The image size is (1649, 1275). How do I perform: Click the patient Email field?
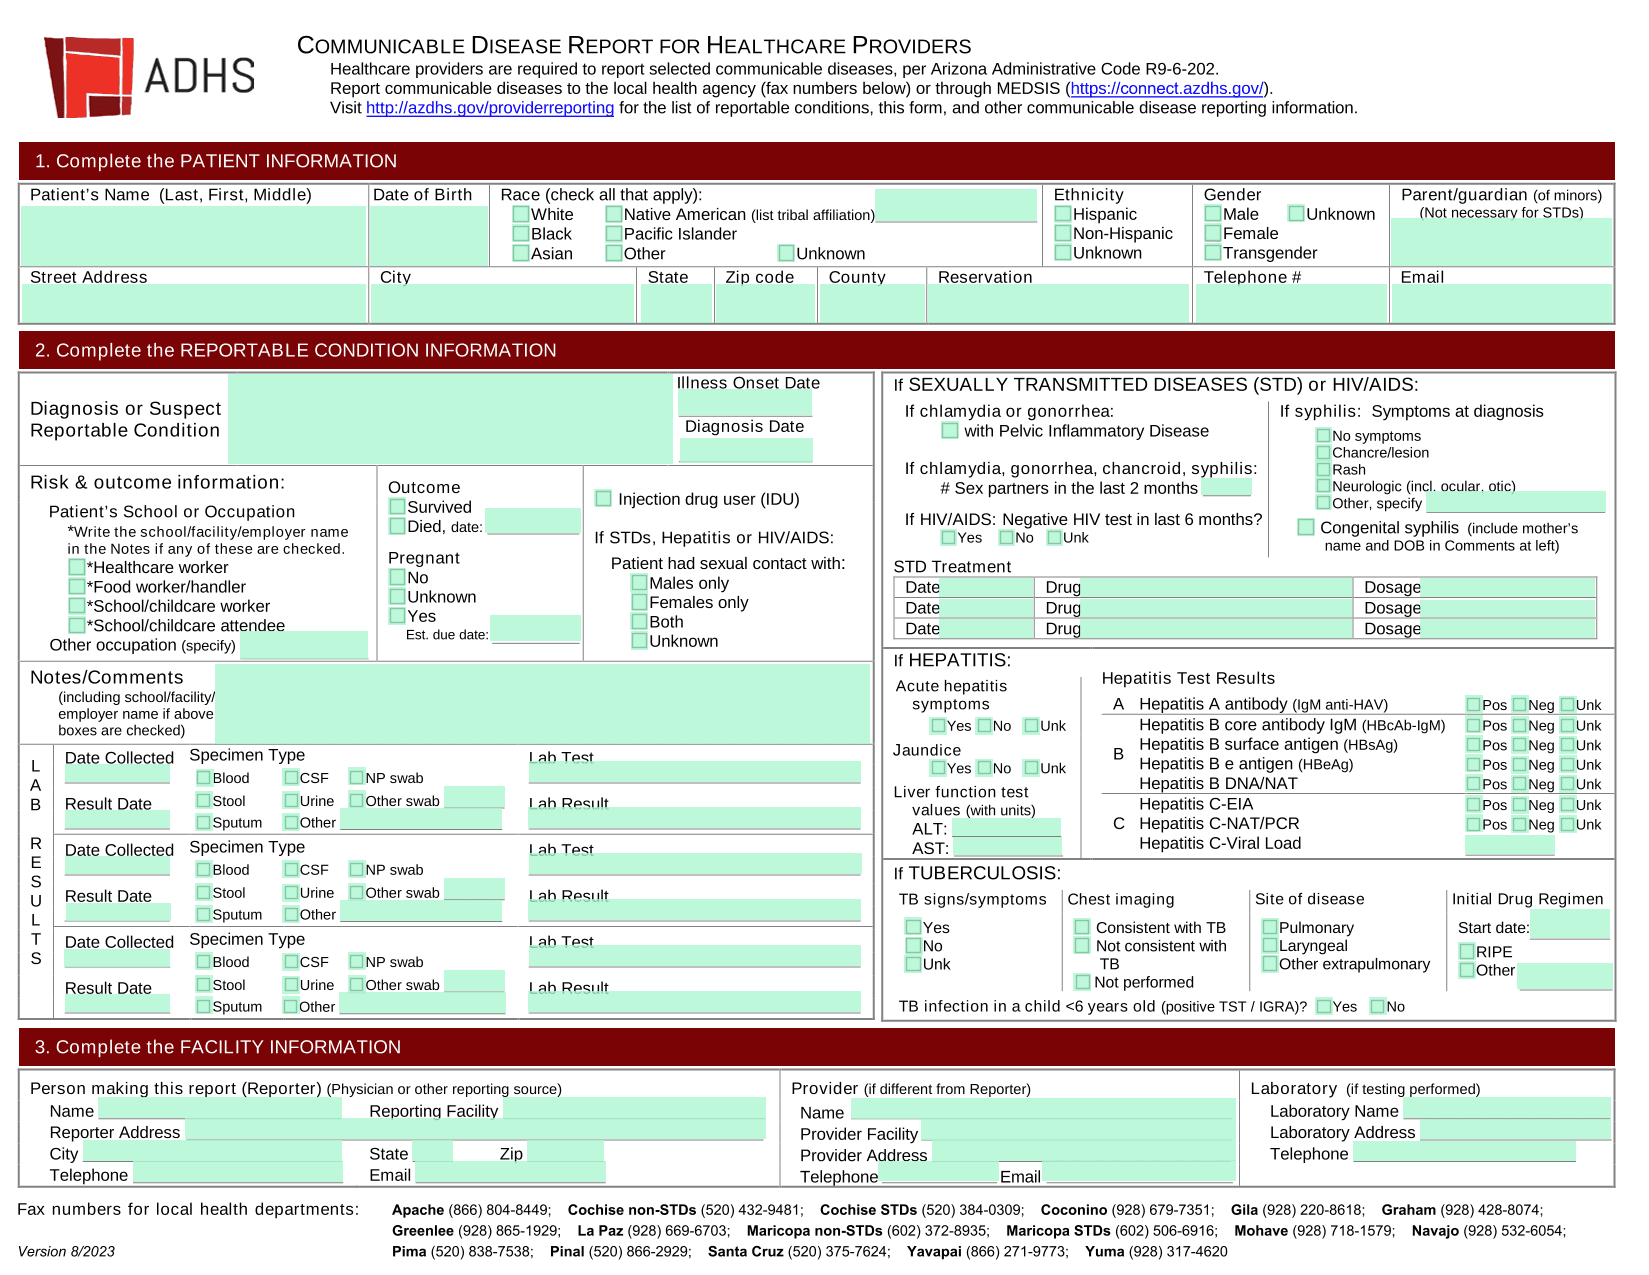(x=1502, y=303)
